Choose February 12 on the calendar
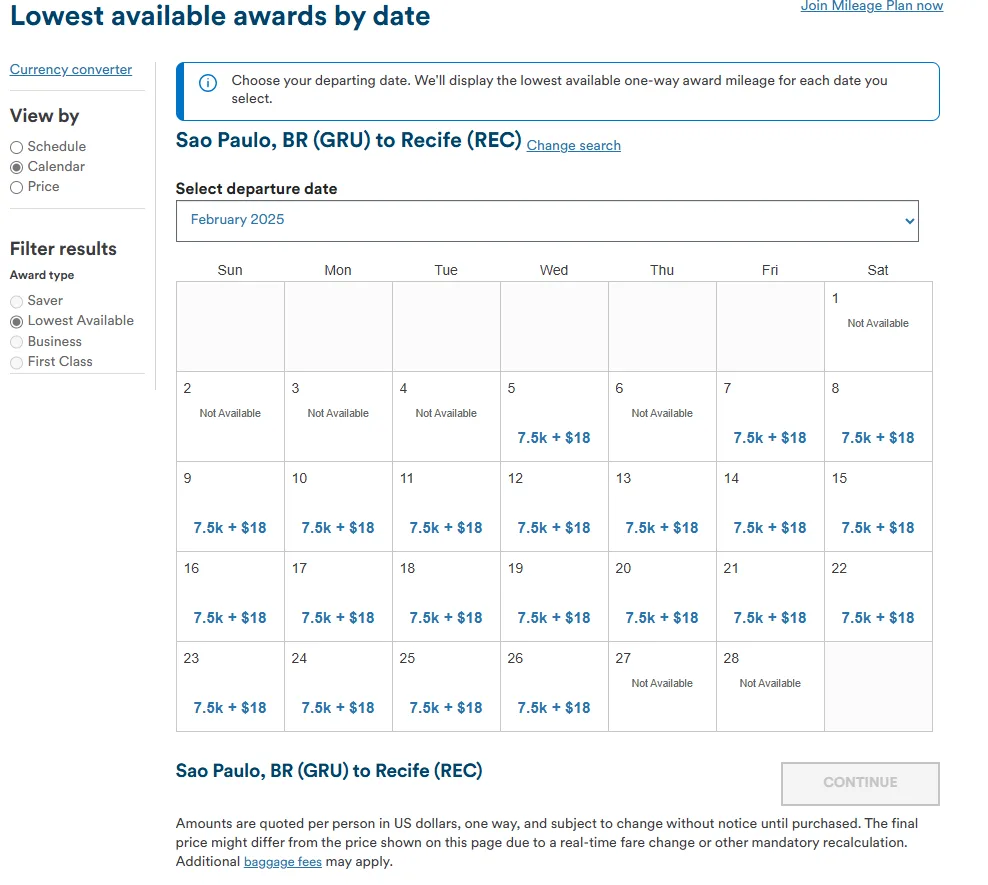 pos(554,507)
